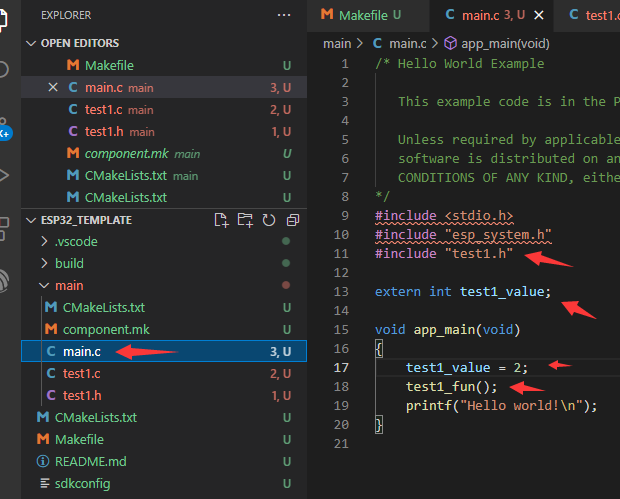Click the #include "esp_system.h" line
The image size is (620, 499).
pos(463,234)
